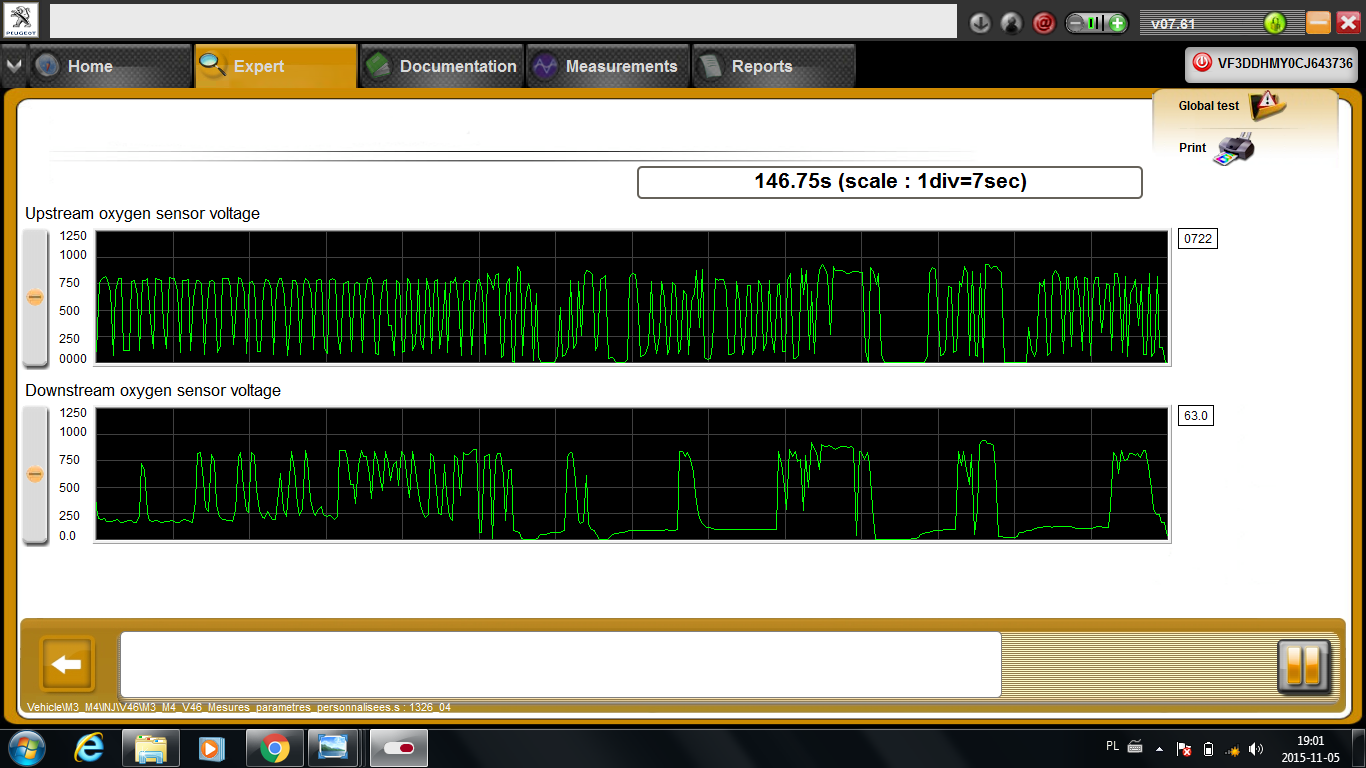Expand the chevron menu left of Home
The image size is (1366, 768).
point(13,66)
